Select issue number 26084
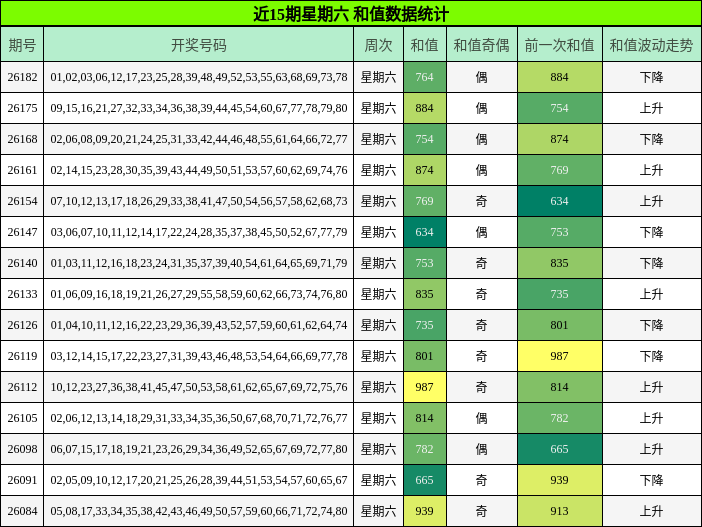 [x=22, y=511]
